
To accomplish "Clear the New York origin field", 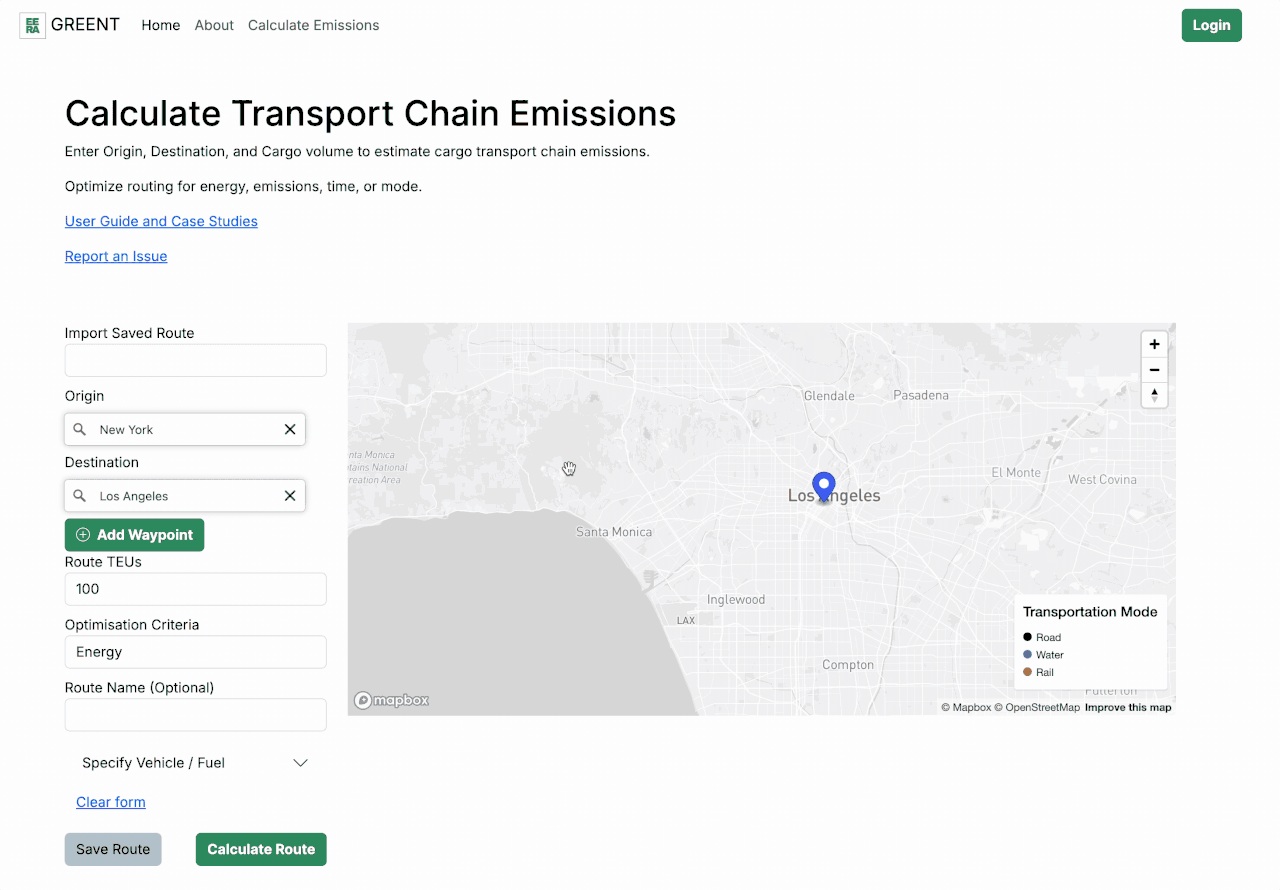I will coord(290,430).
